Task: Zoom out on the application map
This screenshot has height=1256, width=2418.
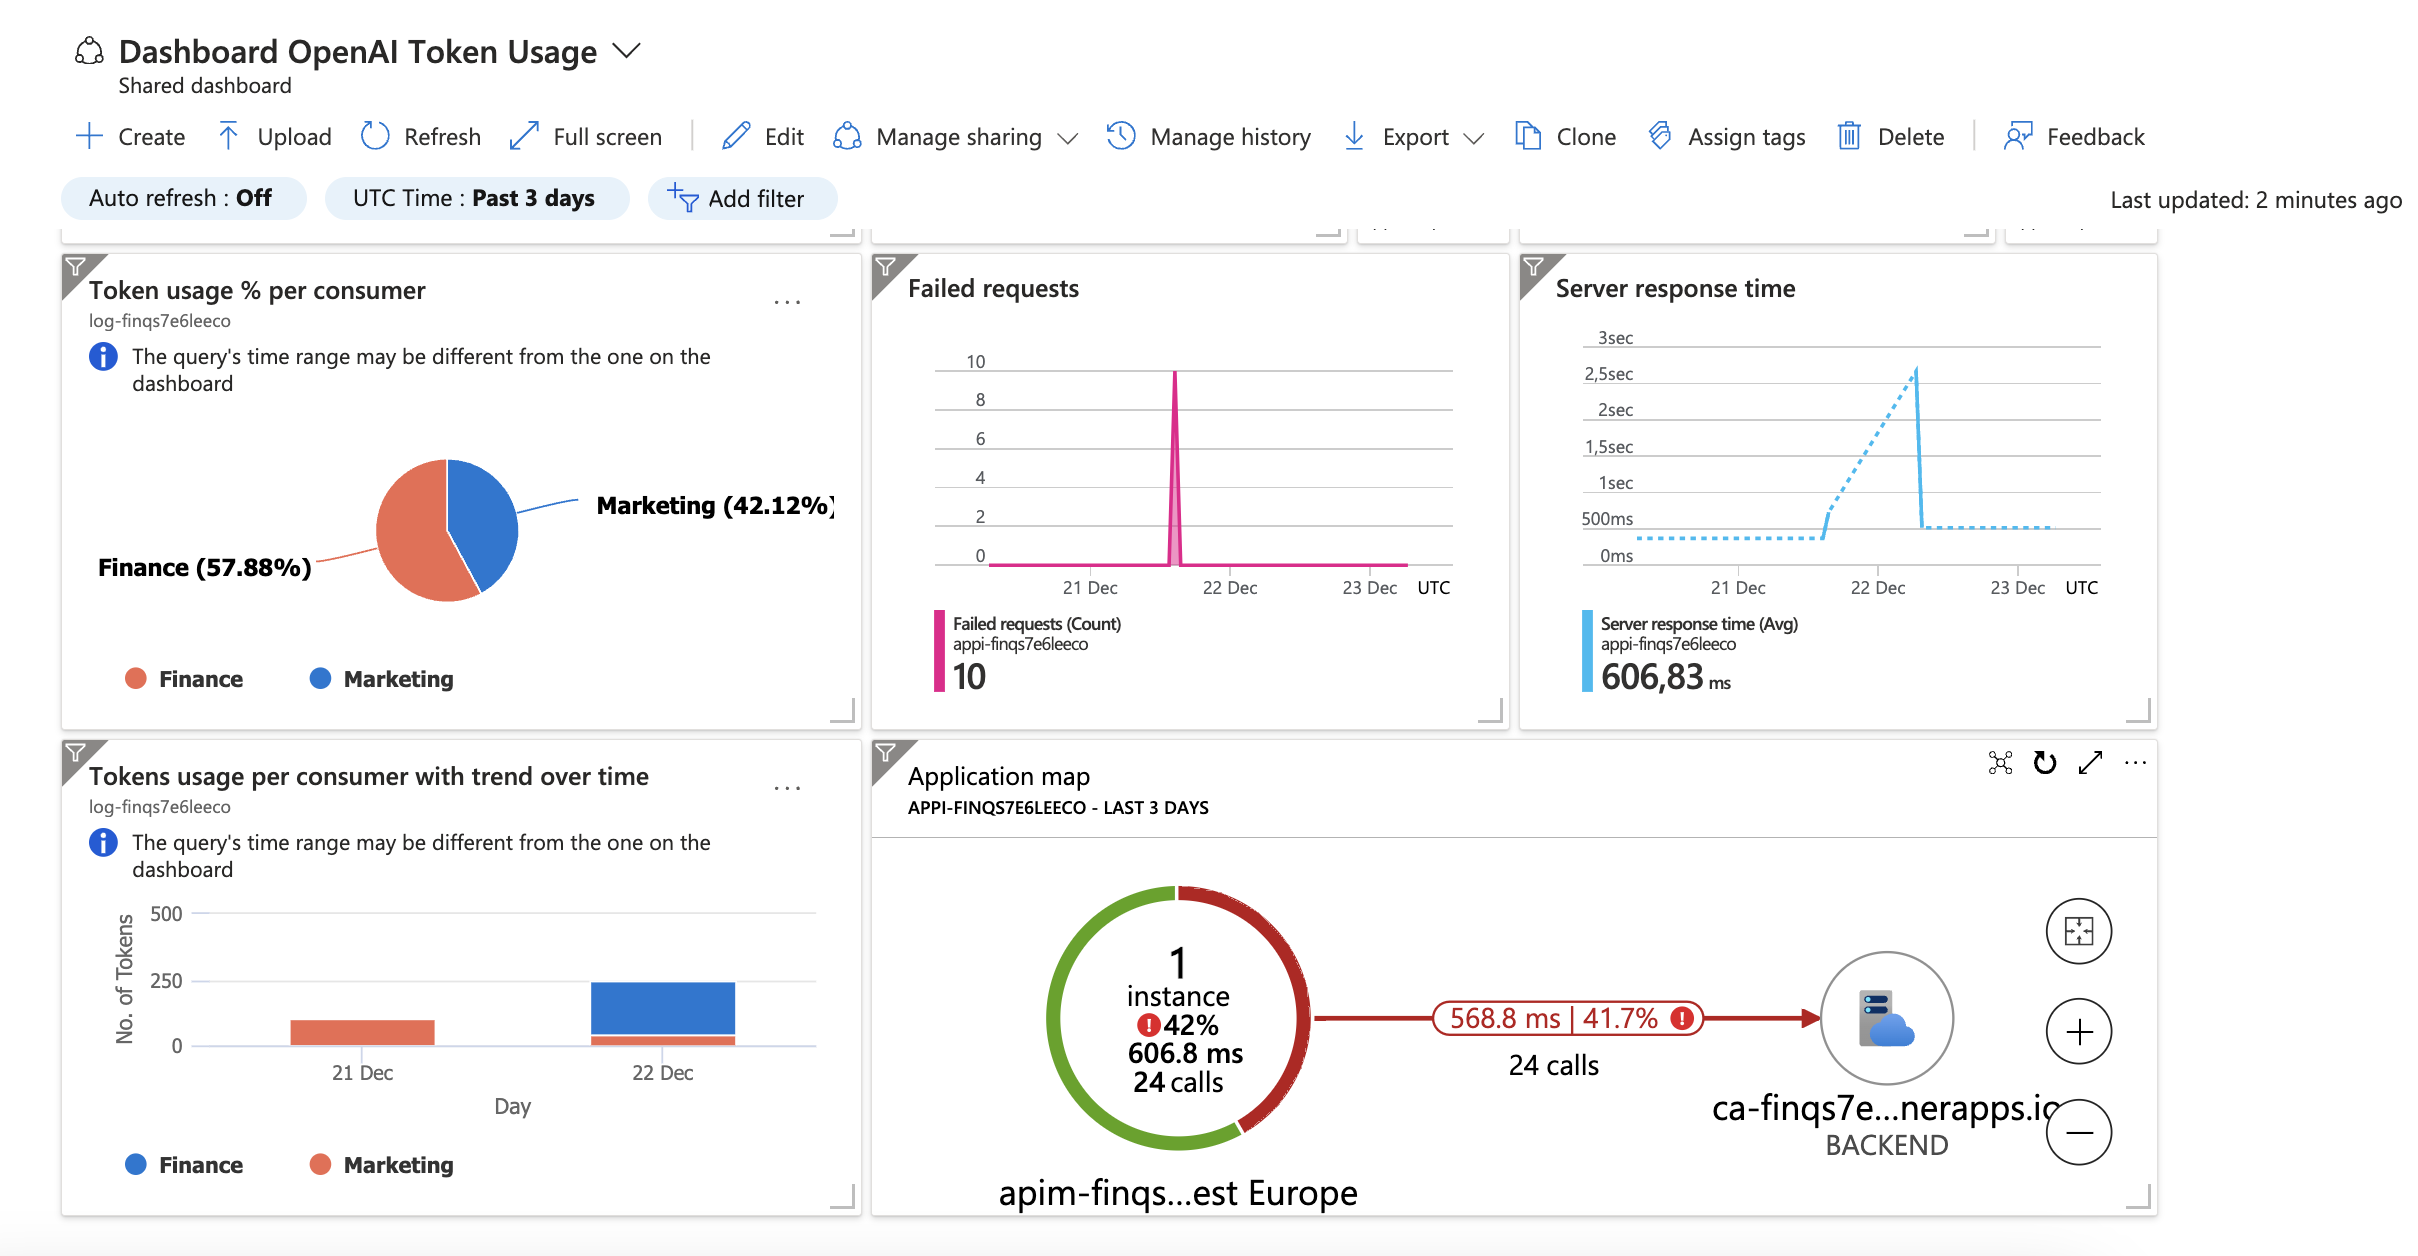Action: click(x=2078, y=1132)
